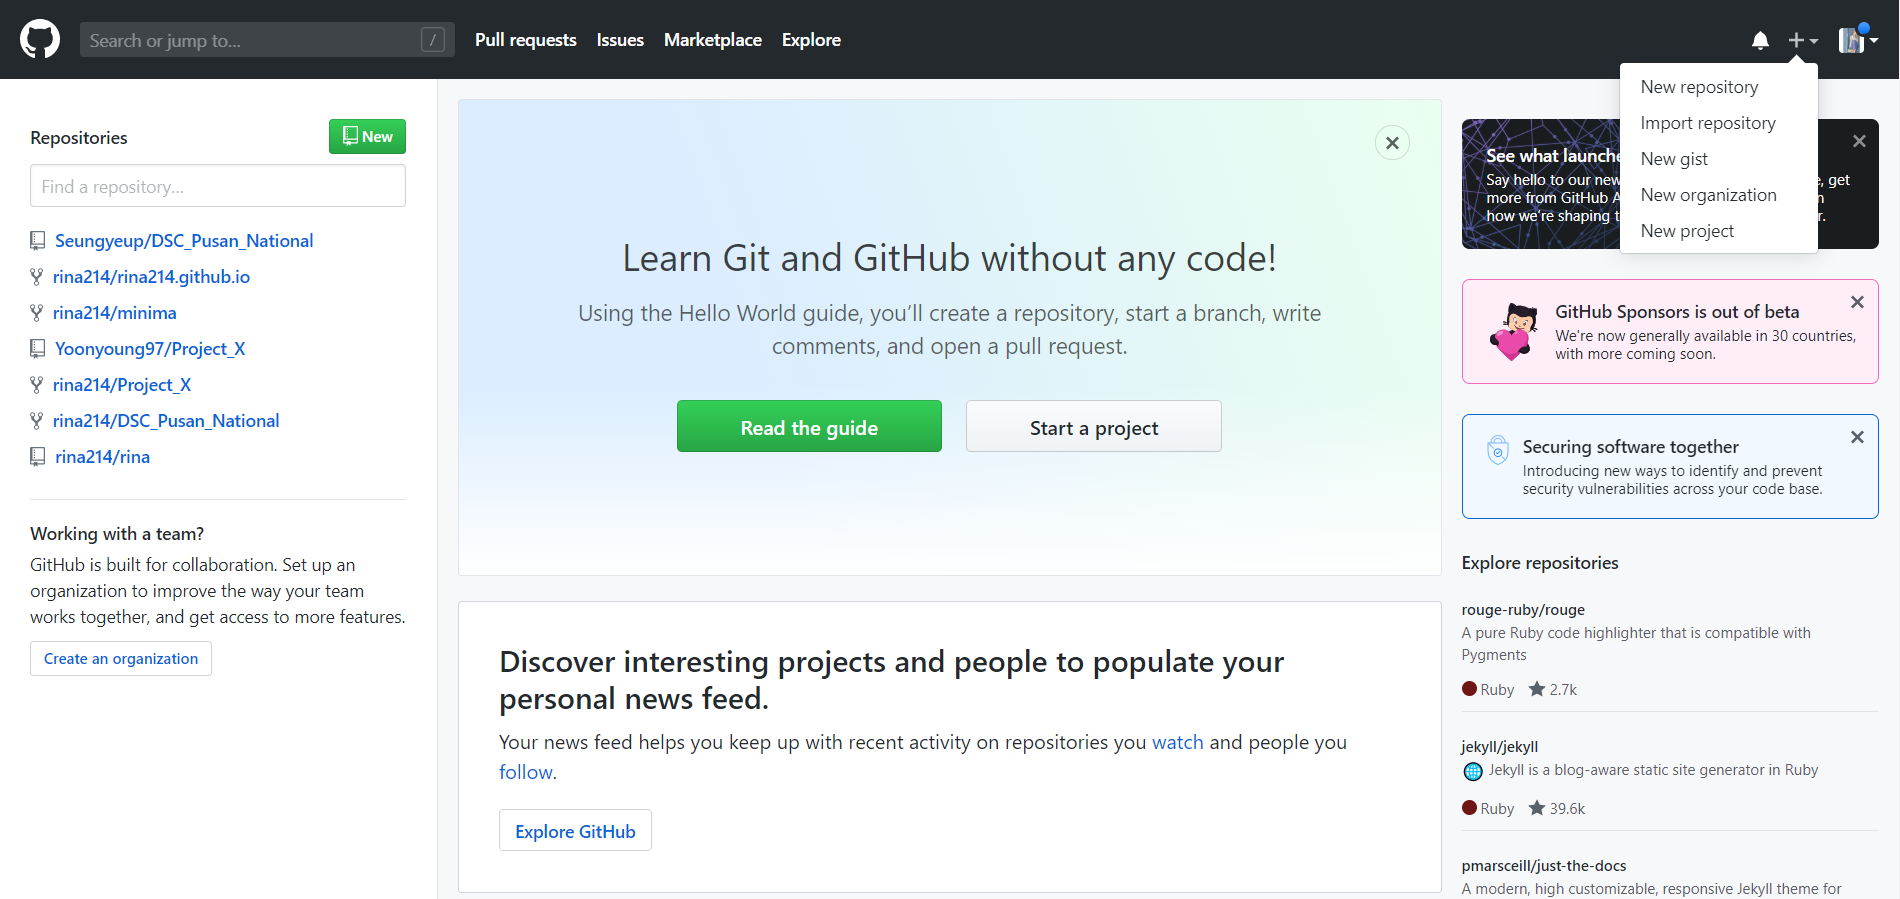Image resolution: width=1900 pixels, height=899 pixels.
Task: Click the 39.6k star count for jekyll
Action: 1567,809
